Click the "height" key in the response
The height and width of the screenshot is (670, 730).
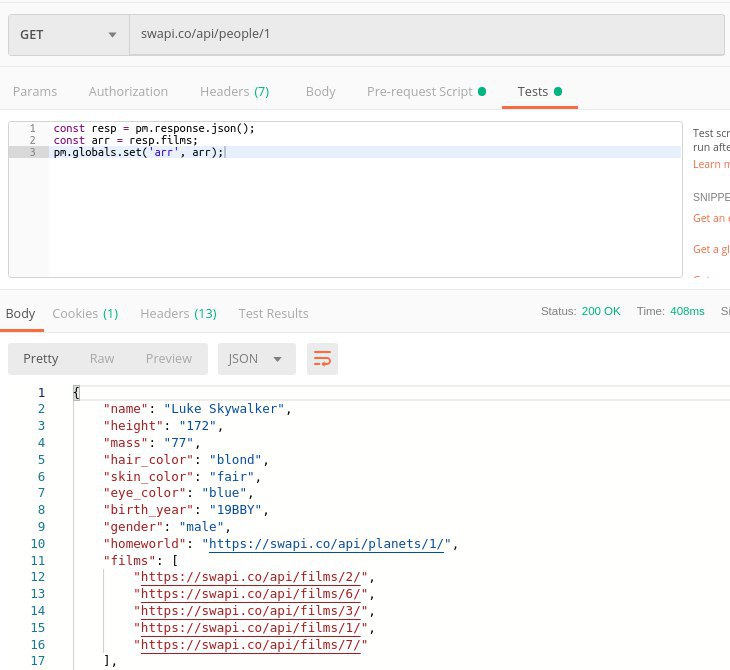[x=134, y=426]
